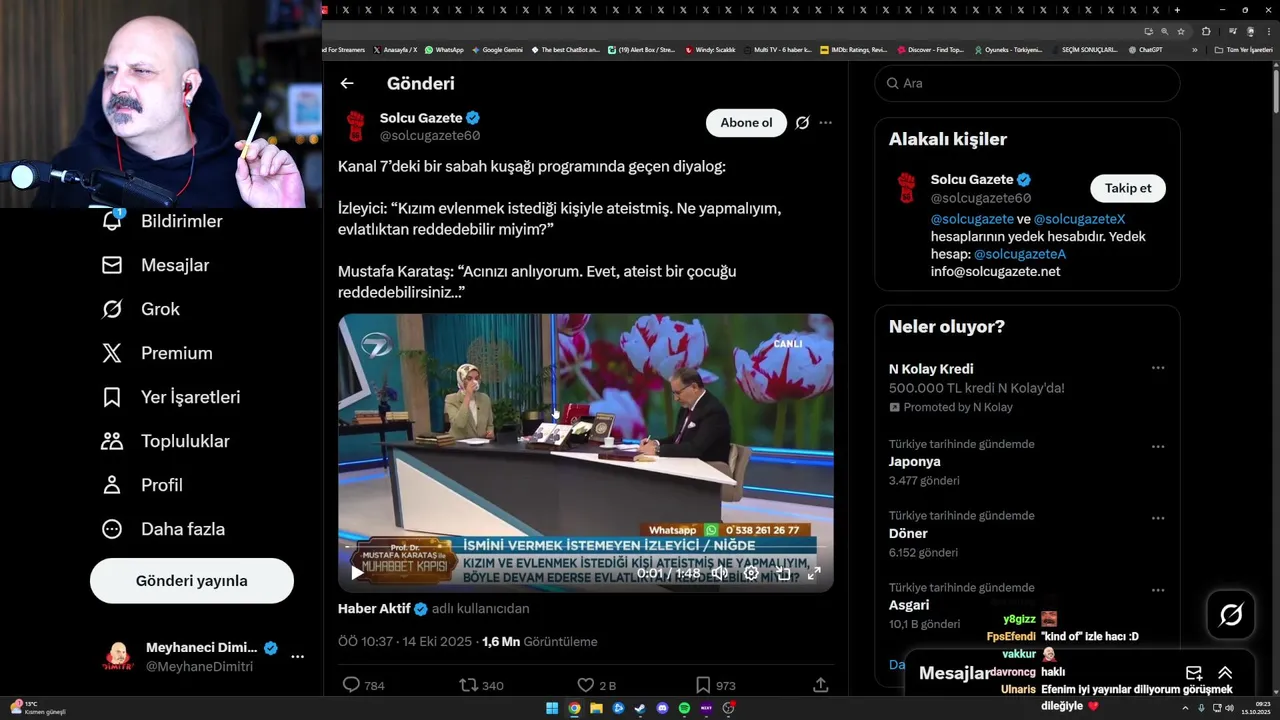Open Döner trend options dots
Screen dimensions: 1280x720
[x=1158, y=518]
